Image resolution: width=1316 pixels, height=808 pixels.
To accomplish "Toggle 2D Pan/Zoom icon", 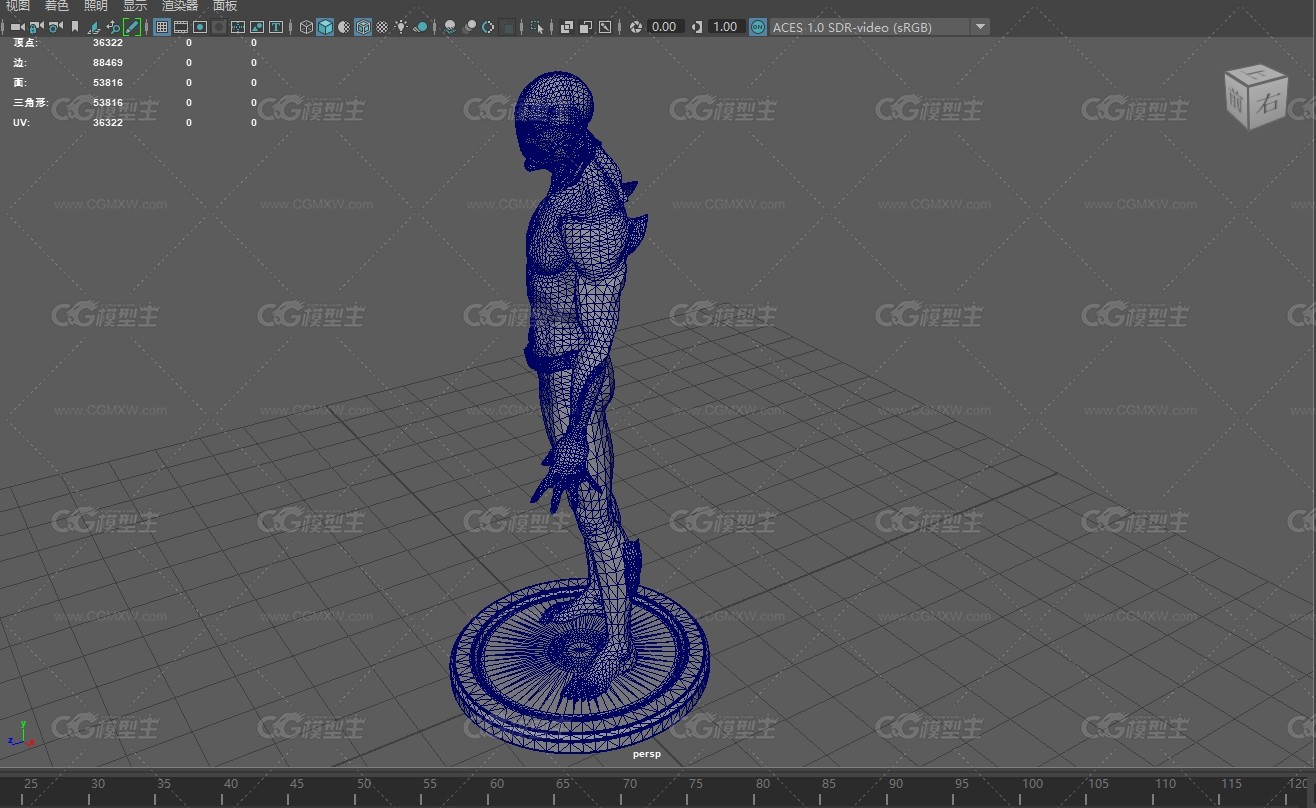I will pos(113,27).
